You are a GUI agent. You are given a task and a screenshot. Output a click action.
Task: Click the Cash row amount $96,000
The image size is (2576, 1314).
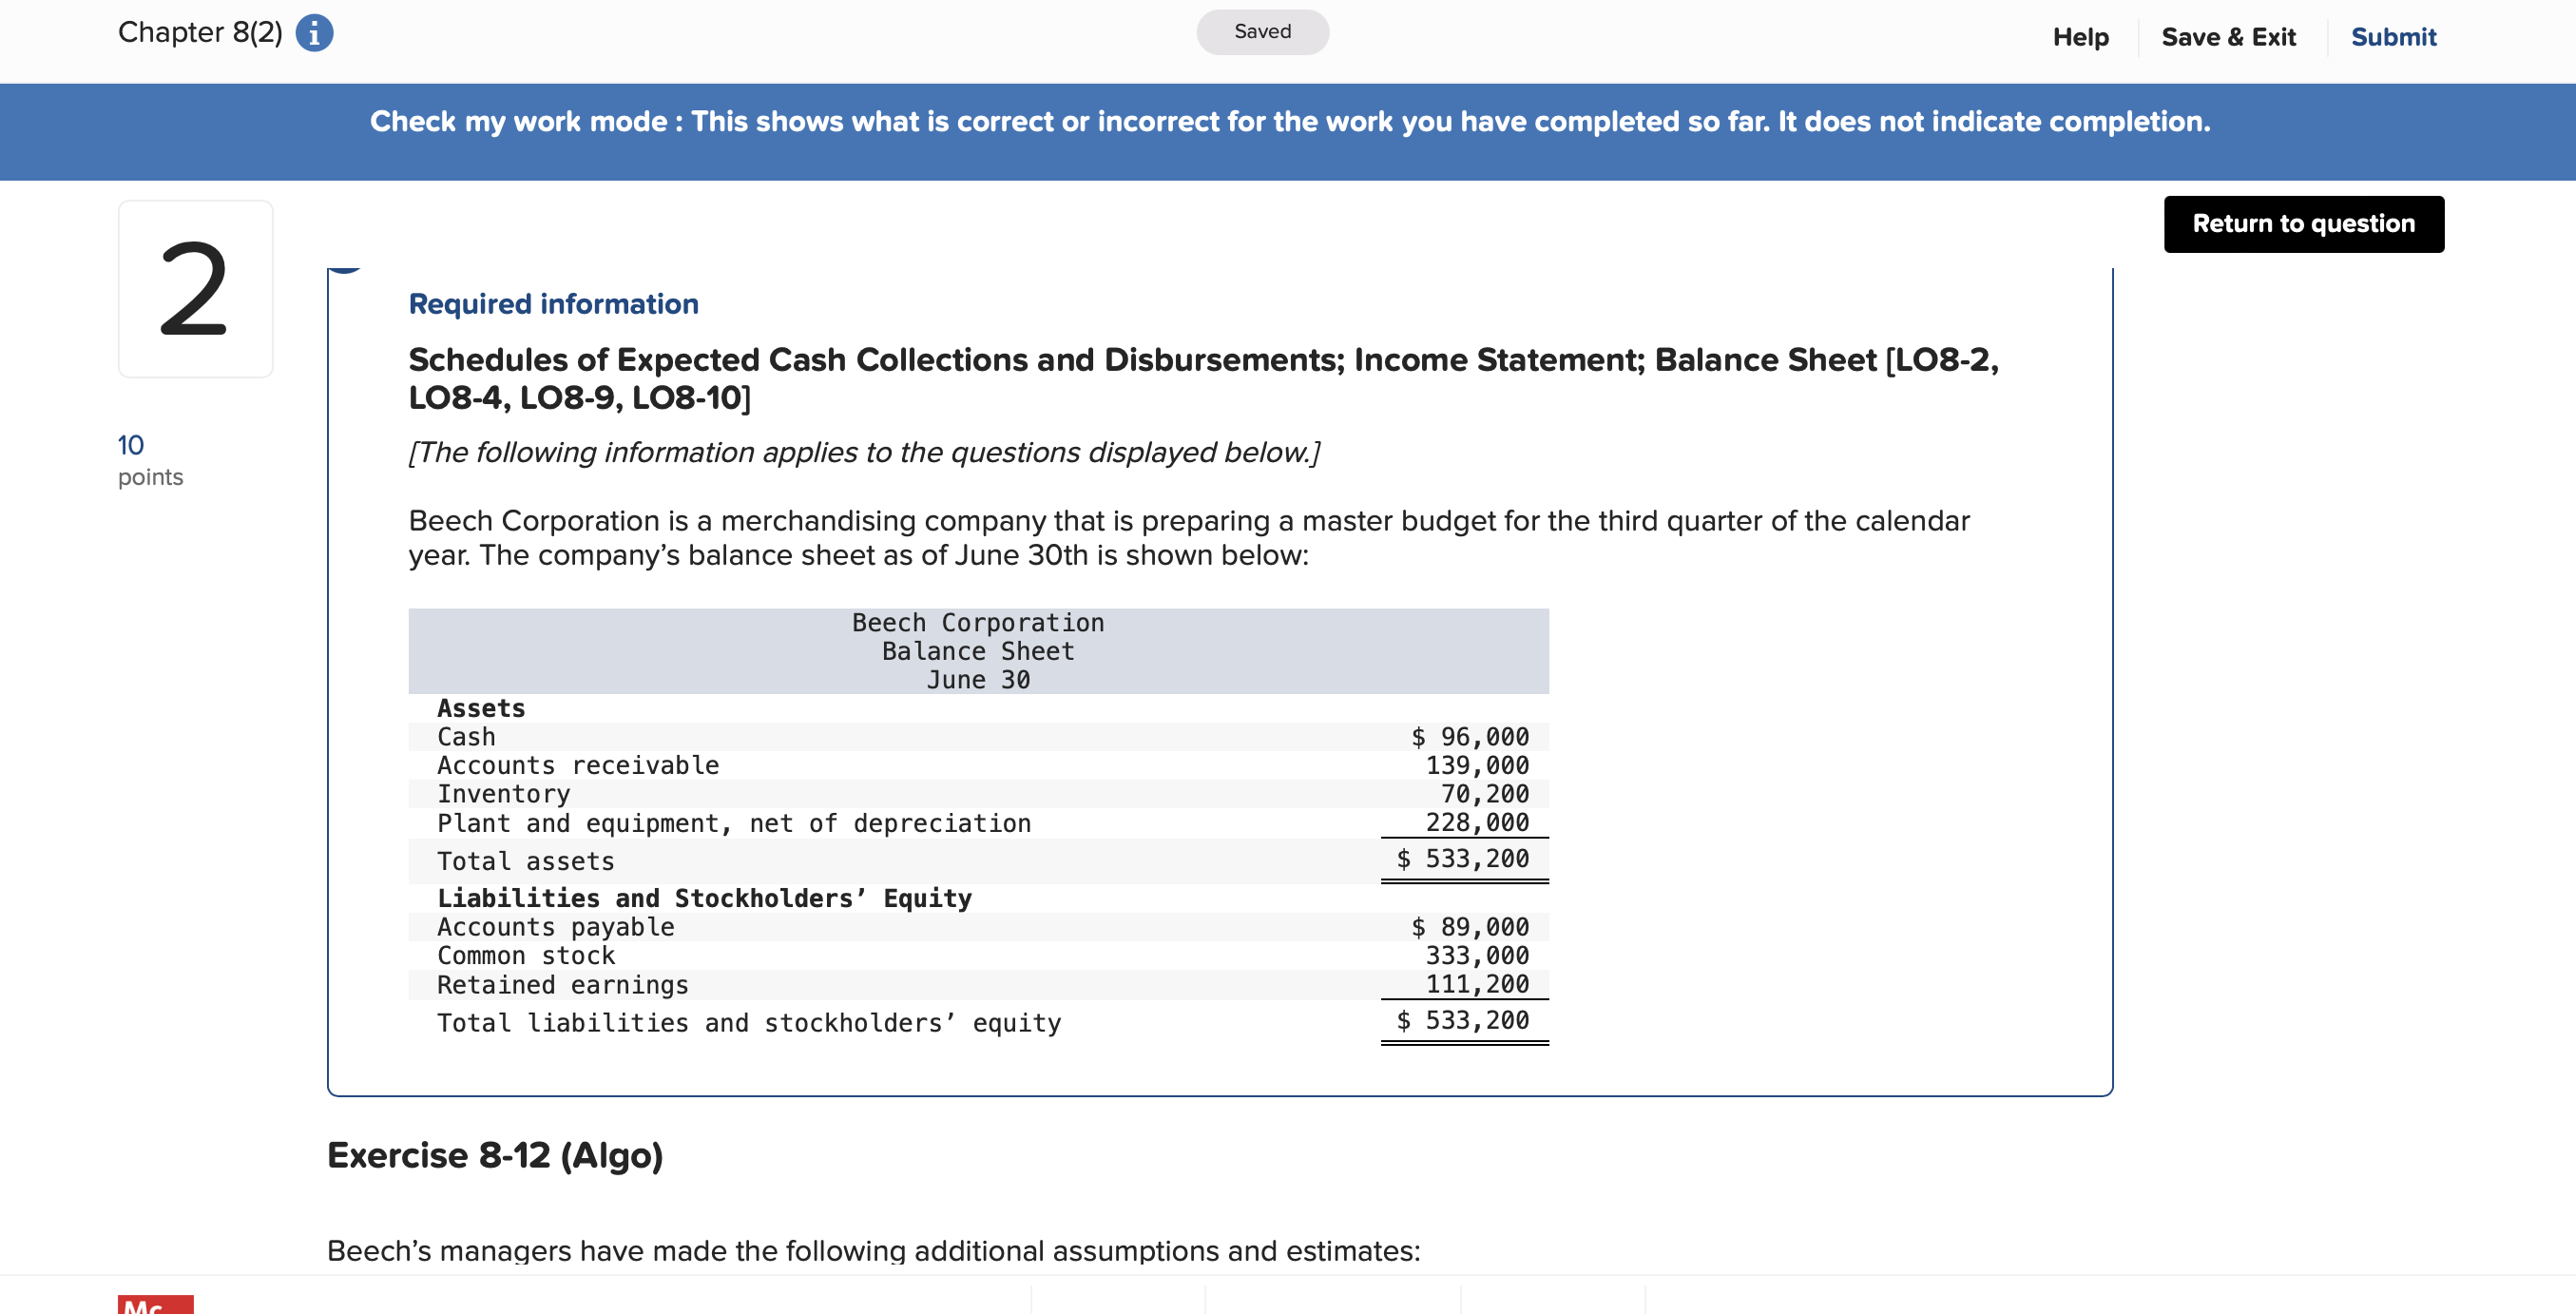(1469, 737)
